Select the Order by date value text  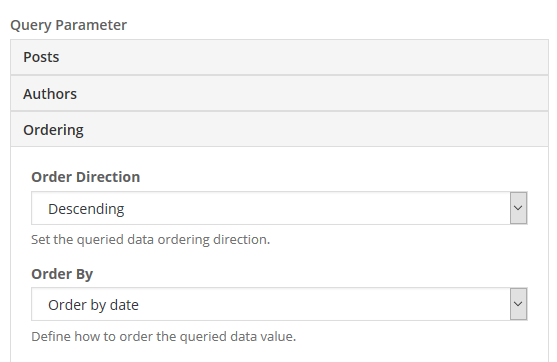pos(93,305)
